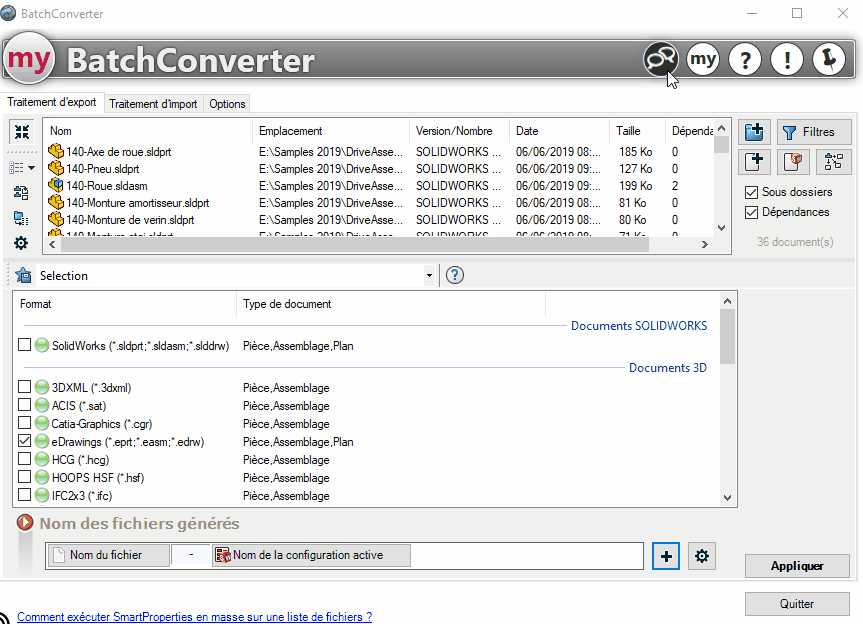863x624 pixels.
Task: Check the Catia-Graphics (*.cgr) checkbox
Action: [x=24, y=423]
